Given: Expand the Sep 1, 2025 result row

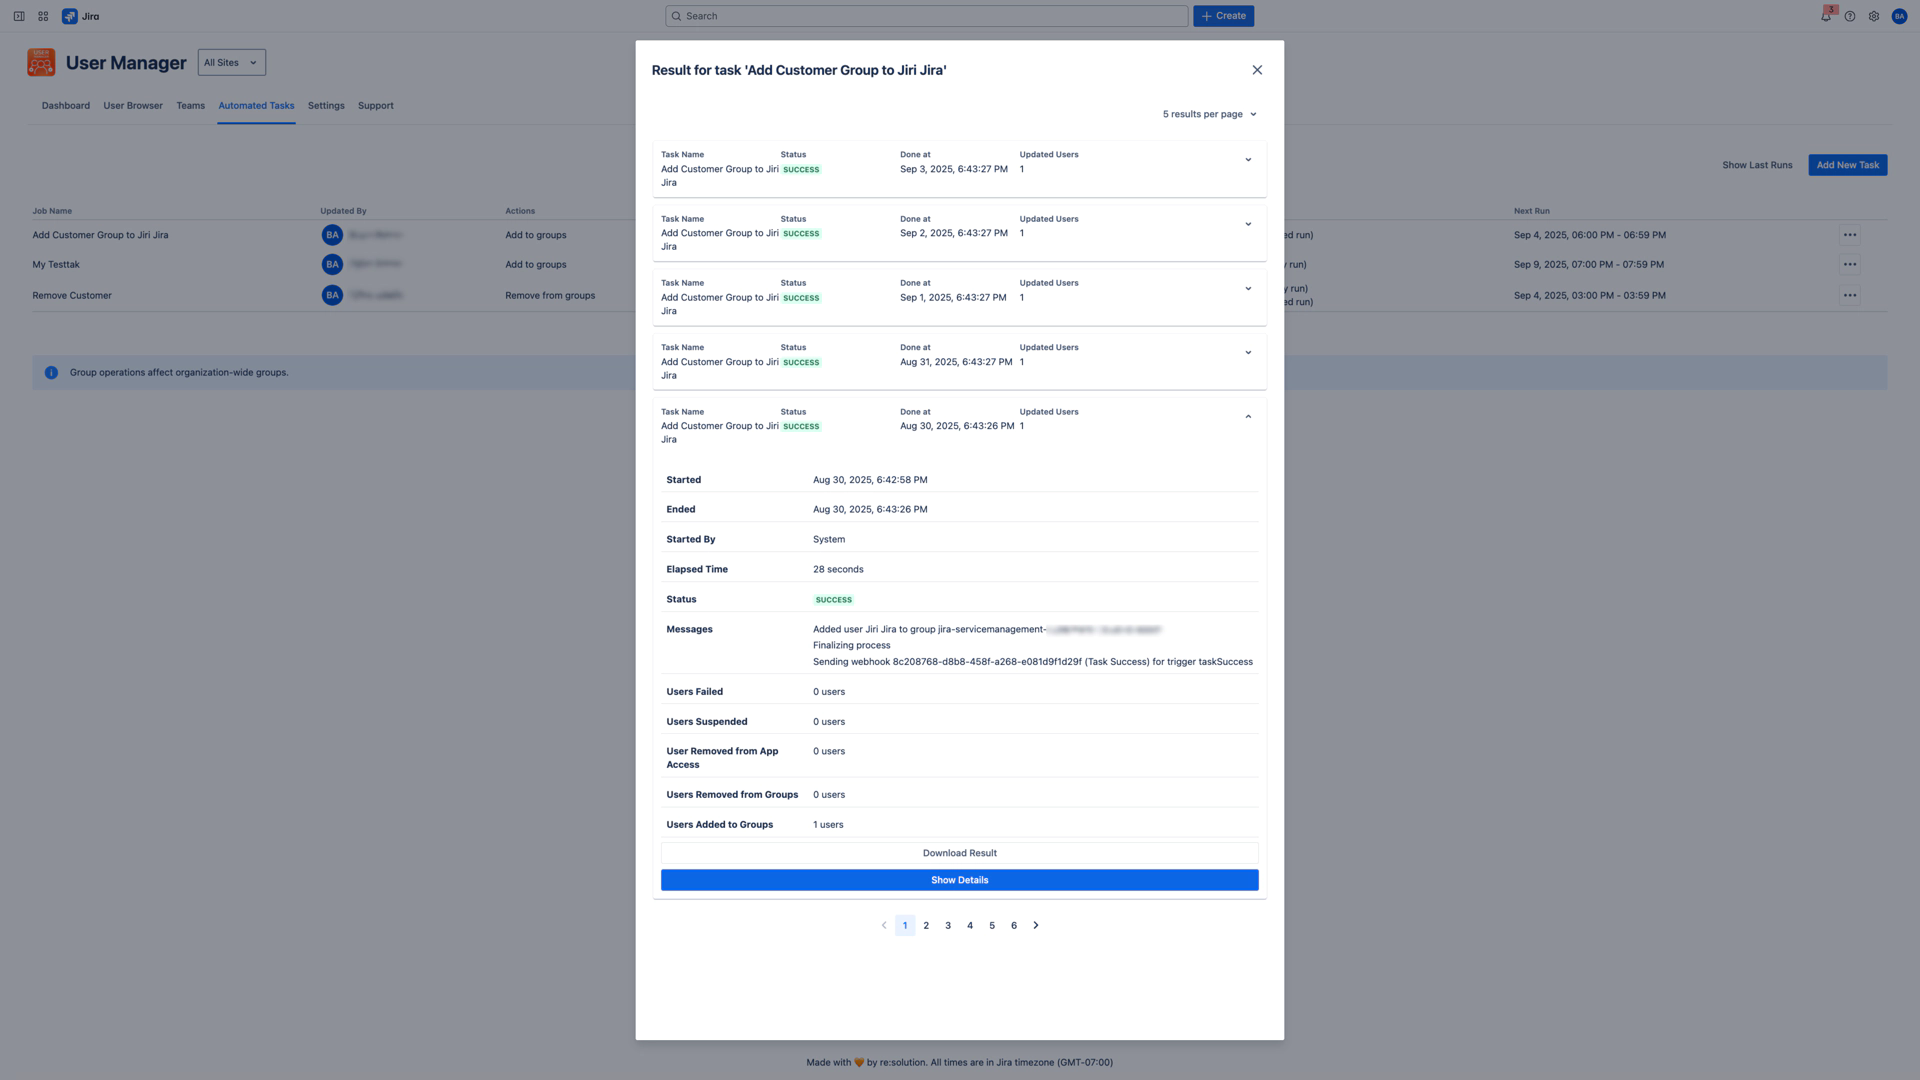Looking at the screenshot, I should (1248, 289).
